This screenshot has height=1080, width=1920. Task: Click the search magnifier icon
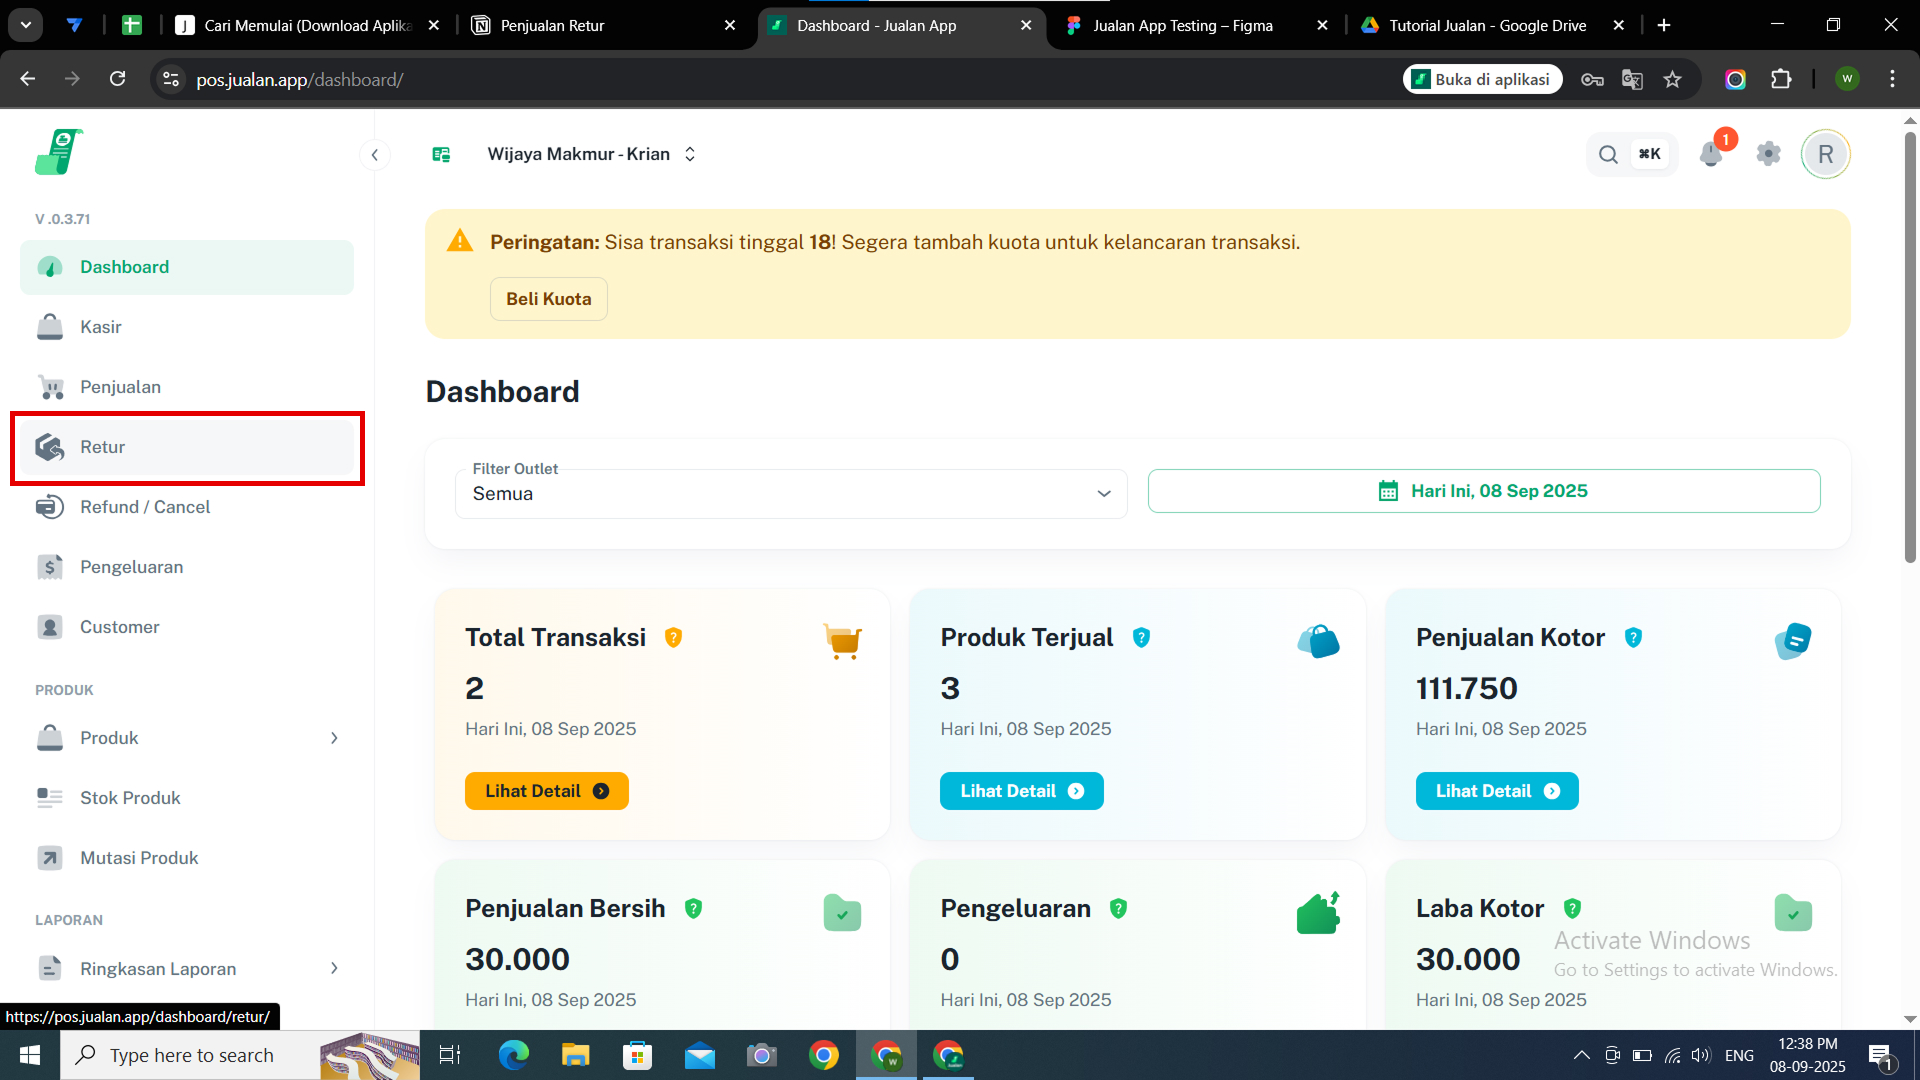point(1608,154)
